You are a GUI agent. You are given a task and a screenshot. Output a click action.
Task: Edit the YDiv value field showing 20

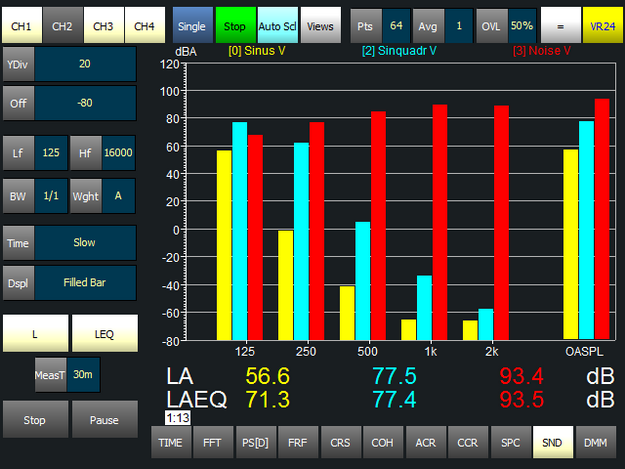[x=84, y=64]
